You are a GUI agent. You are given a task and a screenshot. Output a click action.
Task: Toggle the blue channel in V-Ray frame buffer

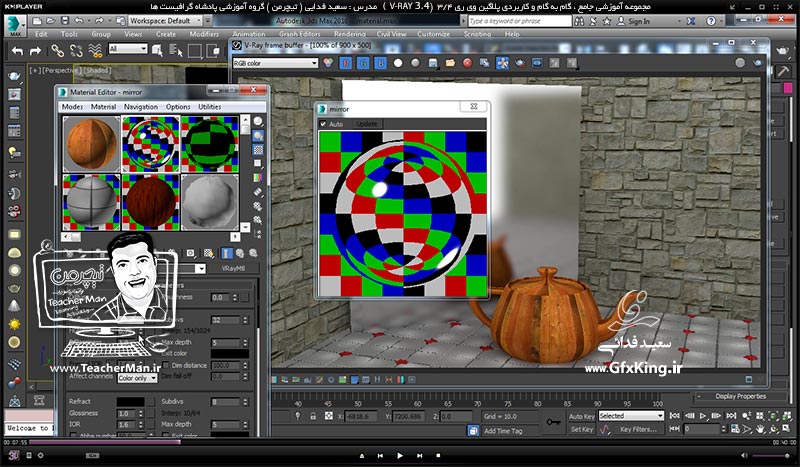pos(381,63)
